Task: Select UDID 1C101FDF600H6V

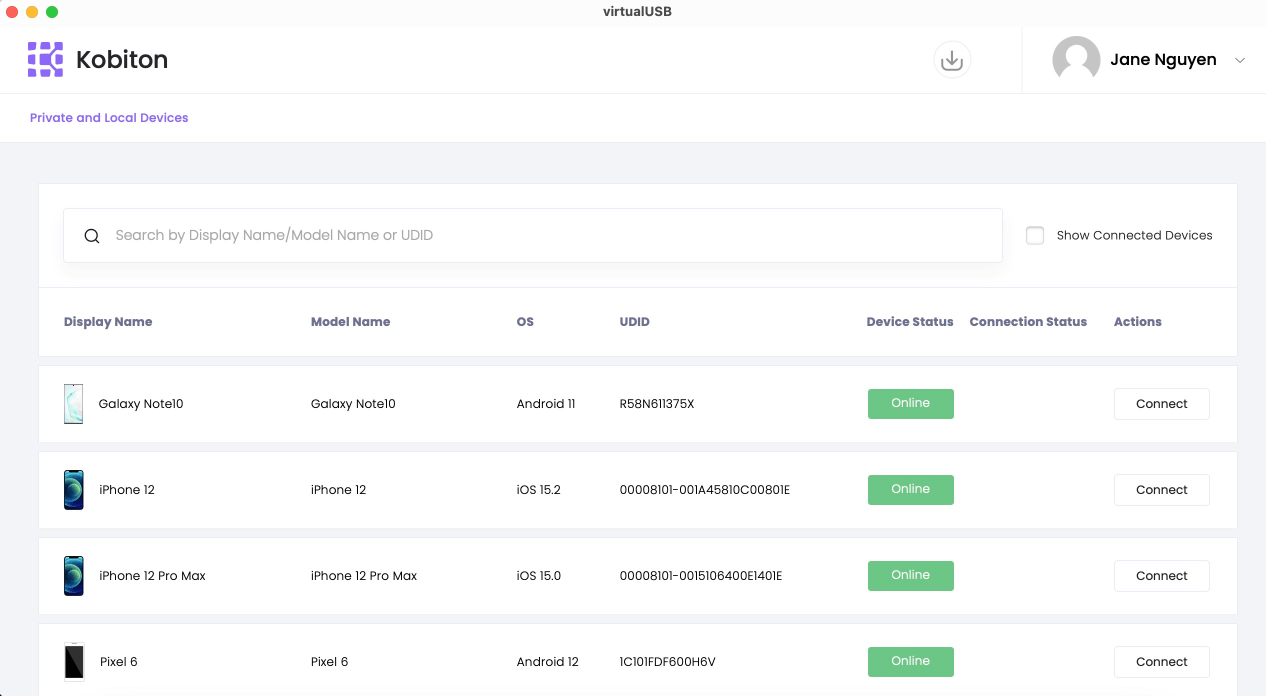Action: click(668, 662)
